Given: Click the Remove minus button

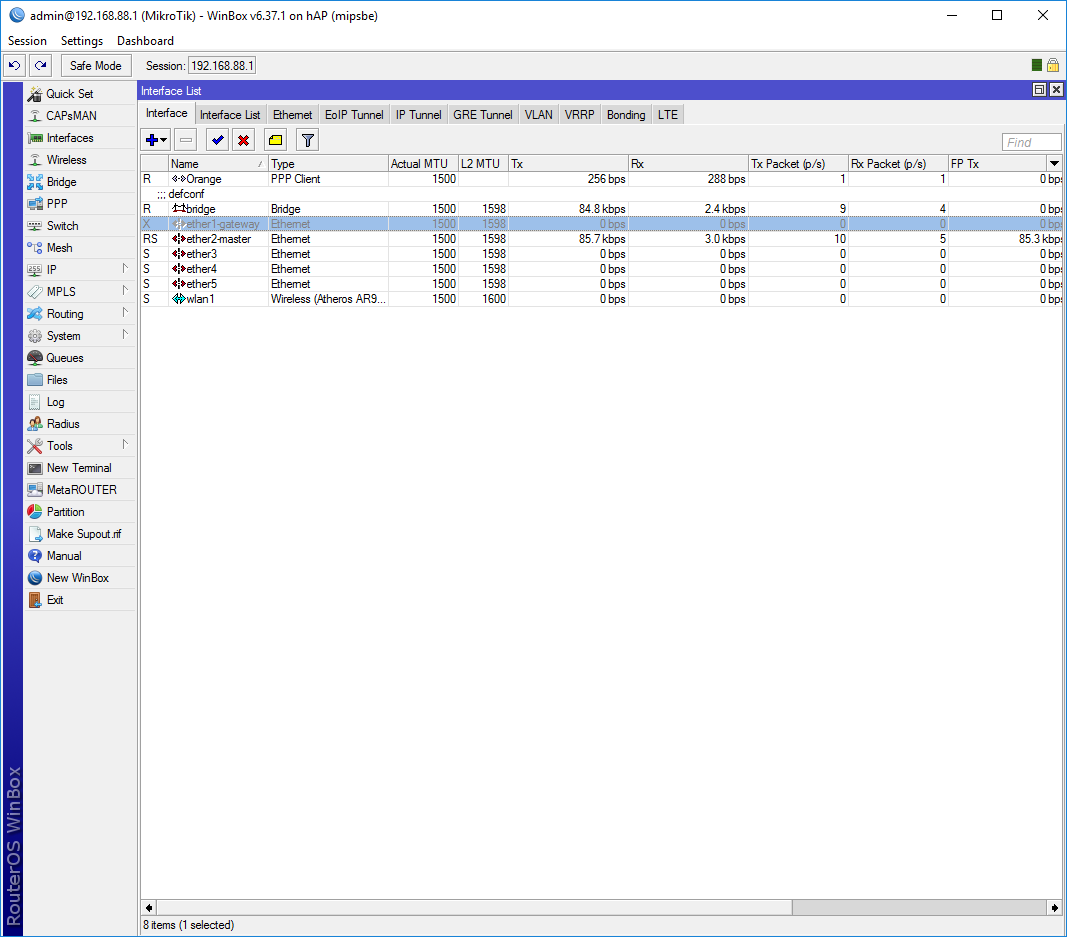Looking at the screenshot, I should pyautogui.click(x=186, y=140).
